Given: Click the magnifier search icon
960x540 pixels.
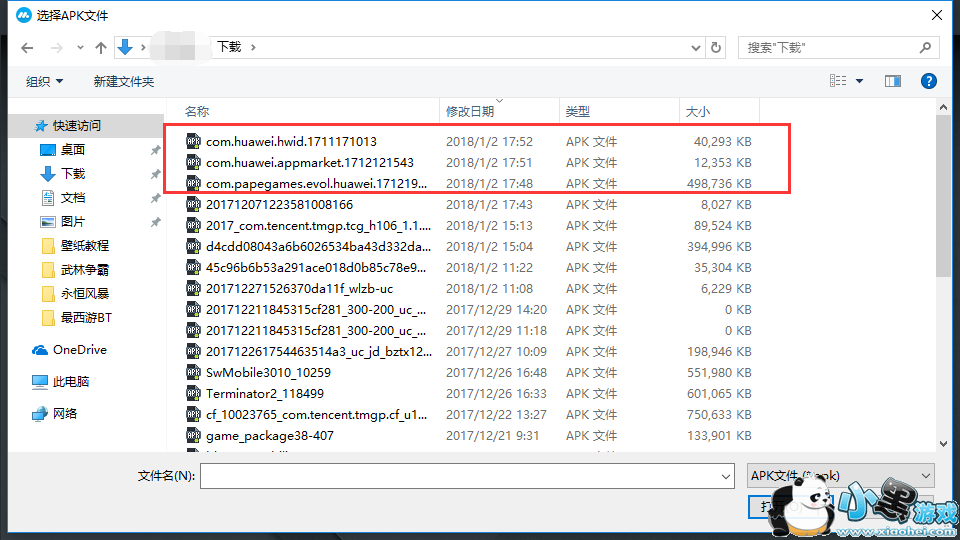Looking at the screenshot, I should coord(925,48).
